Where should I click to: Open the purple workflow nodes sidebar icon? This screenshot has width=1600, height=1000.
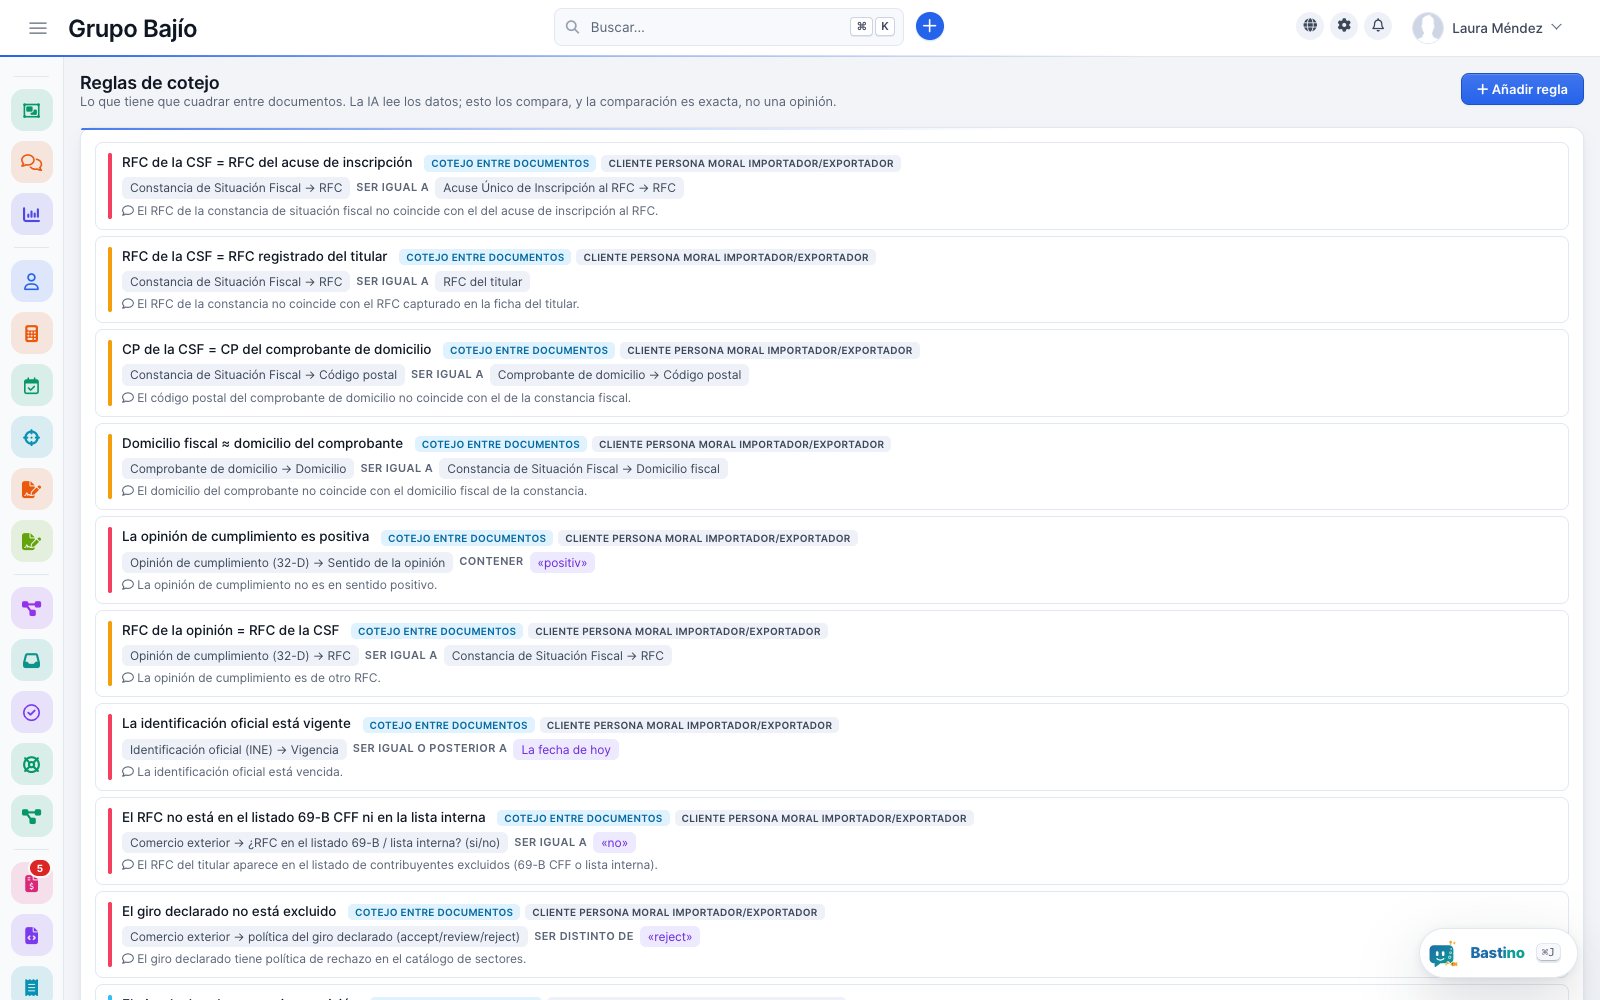[x=32, y=608]
